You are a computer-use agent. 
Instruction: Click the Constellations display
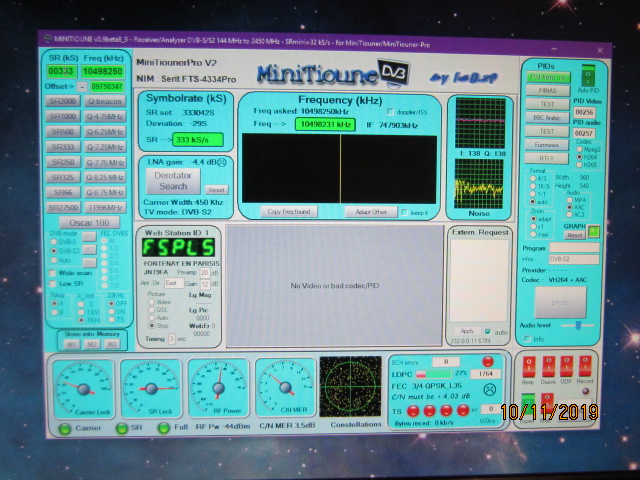tap(350, 387)
